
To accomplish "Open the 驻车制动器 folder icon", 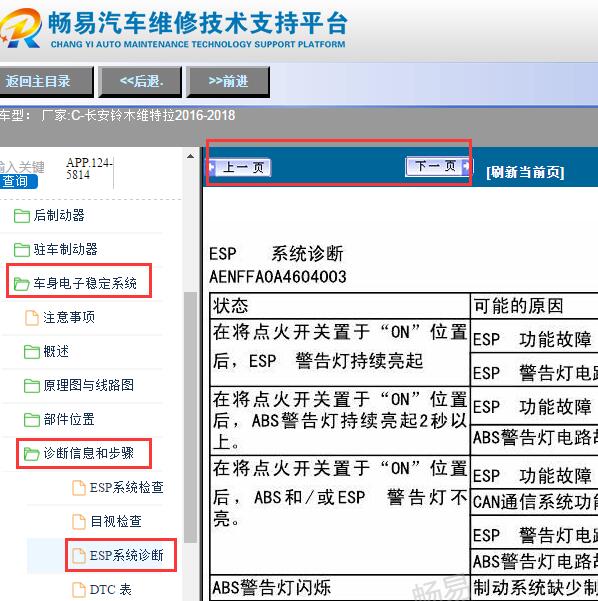I will click(x=22, y=250).
